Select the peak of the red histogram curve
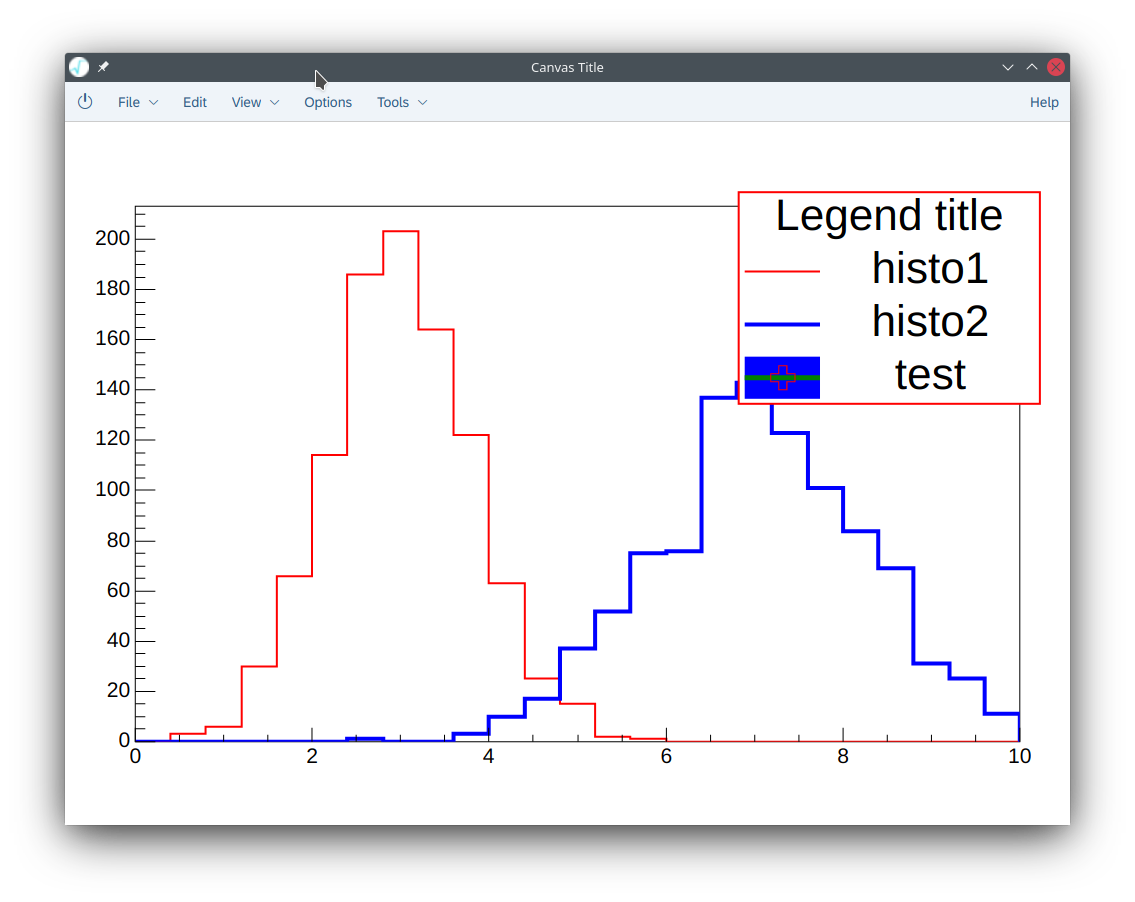Screen dimensions: 1135x902 (x=399, y=231)
